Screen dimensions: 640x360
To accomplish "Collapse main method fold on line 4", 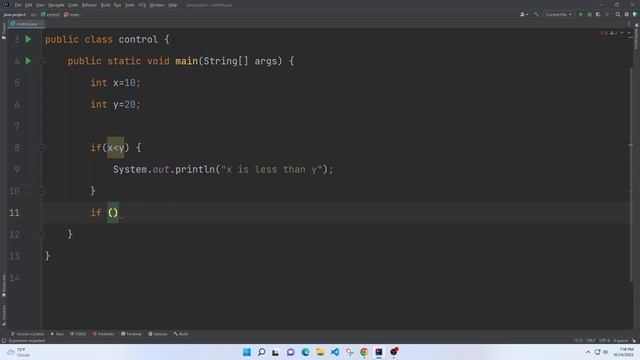I will pos(41,61).
